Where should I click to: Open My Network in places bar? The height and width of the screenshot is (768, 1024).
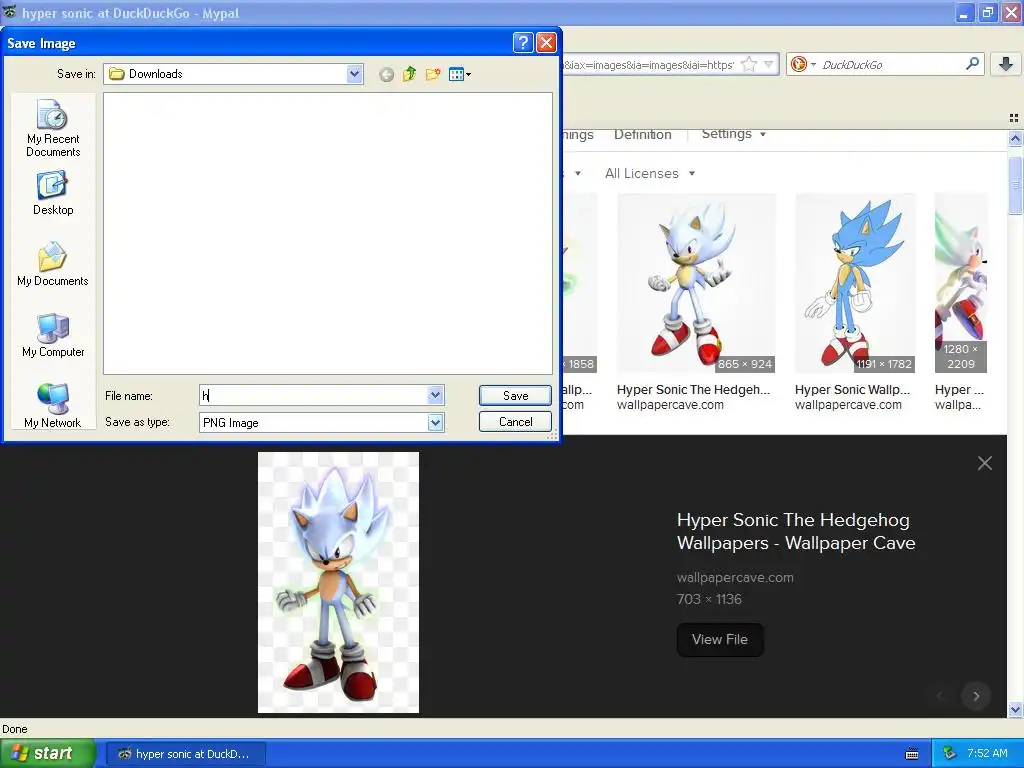point(53,406)
